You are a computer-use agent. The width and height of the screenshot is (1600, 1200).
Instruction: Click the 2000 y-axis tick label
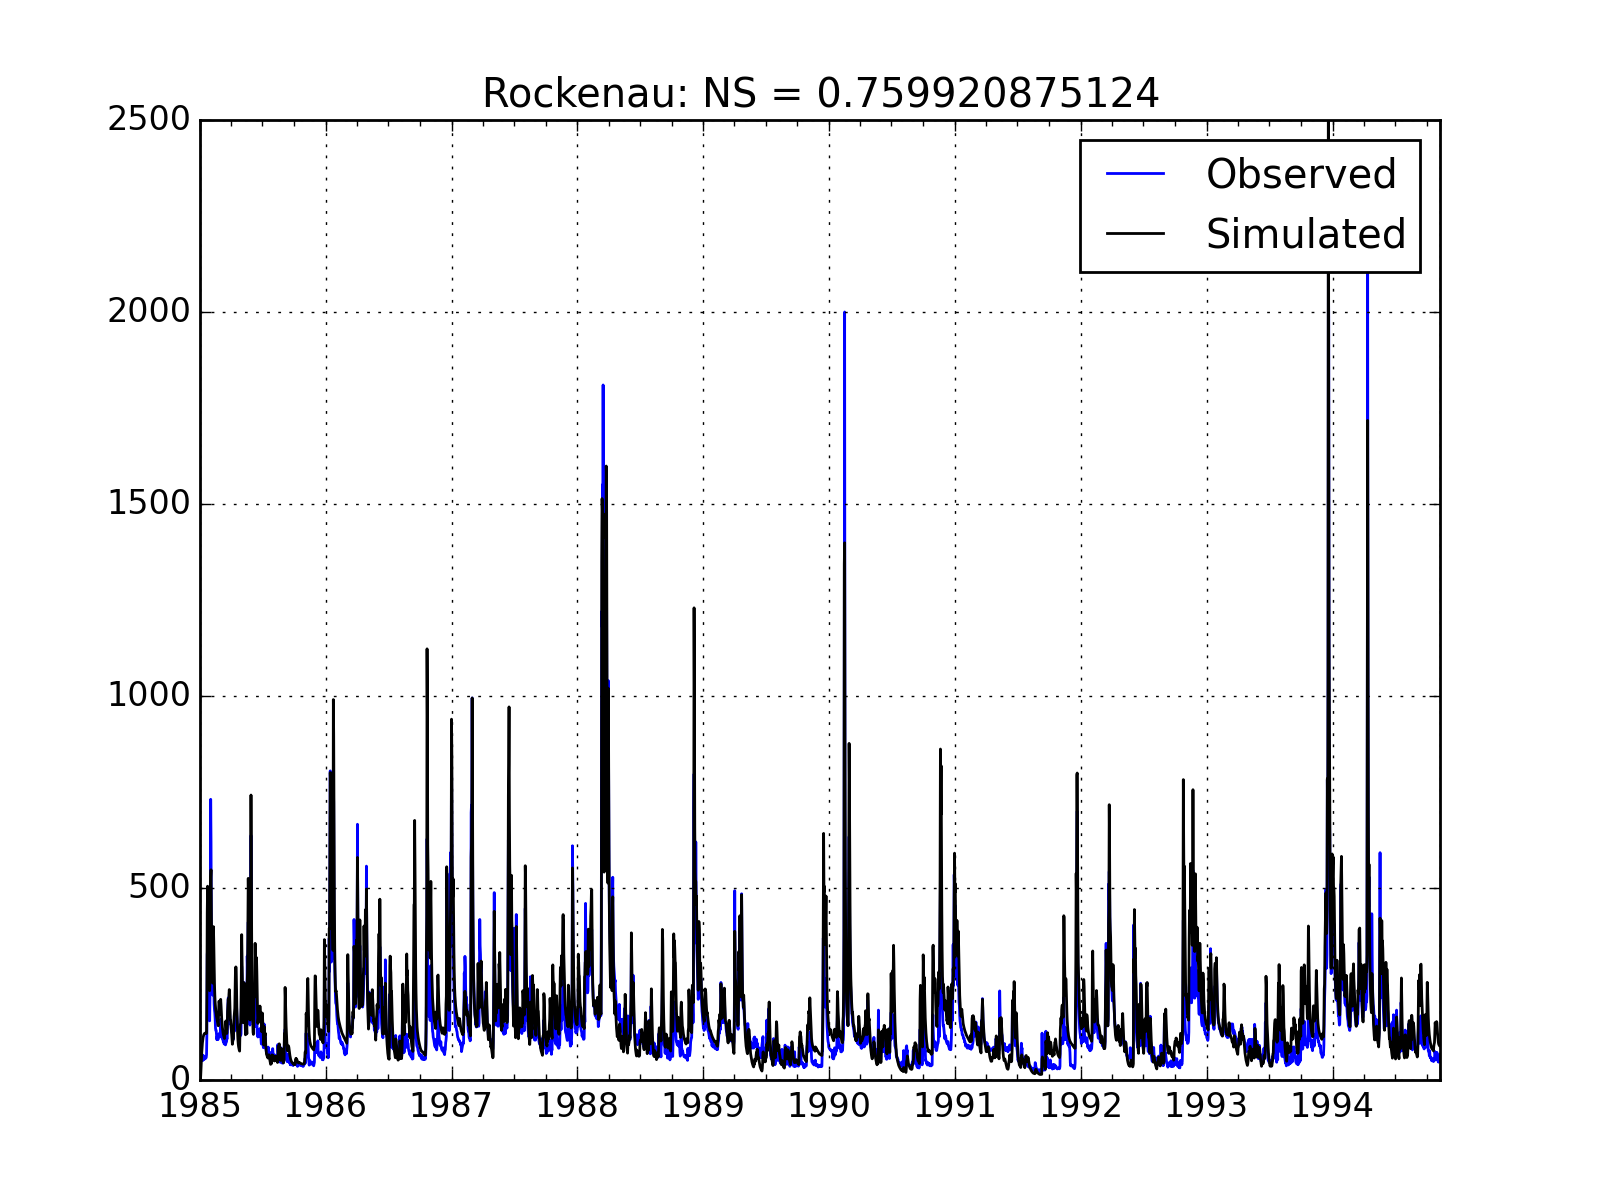click(x=148, y=312)
